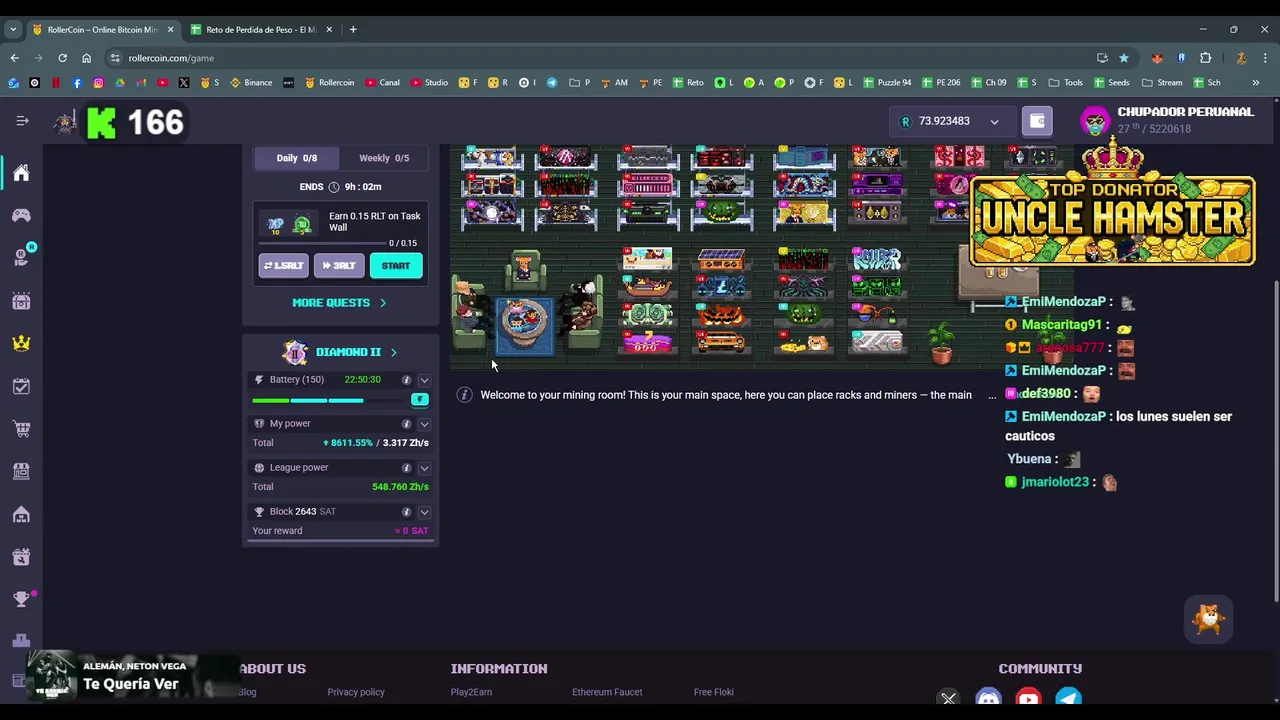Switch to Daily 0/8 quests tab
1280x720 pixels.
tap(296, 158)
